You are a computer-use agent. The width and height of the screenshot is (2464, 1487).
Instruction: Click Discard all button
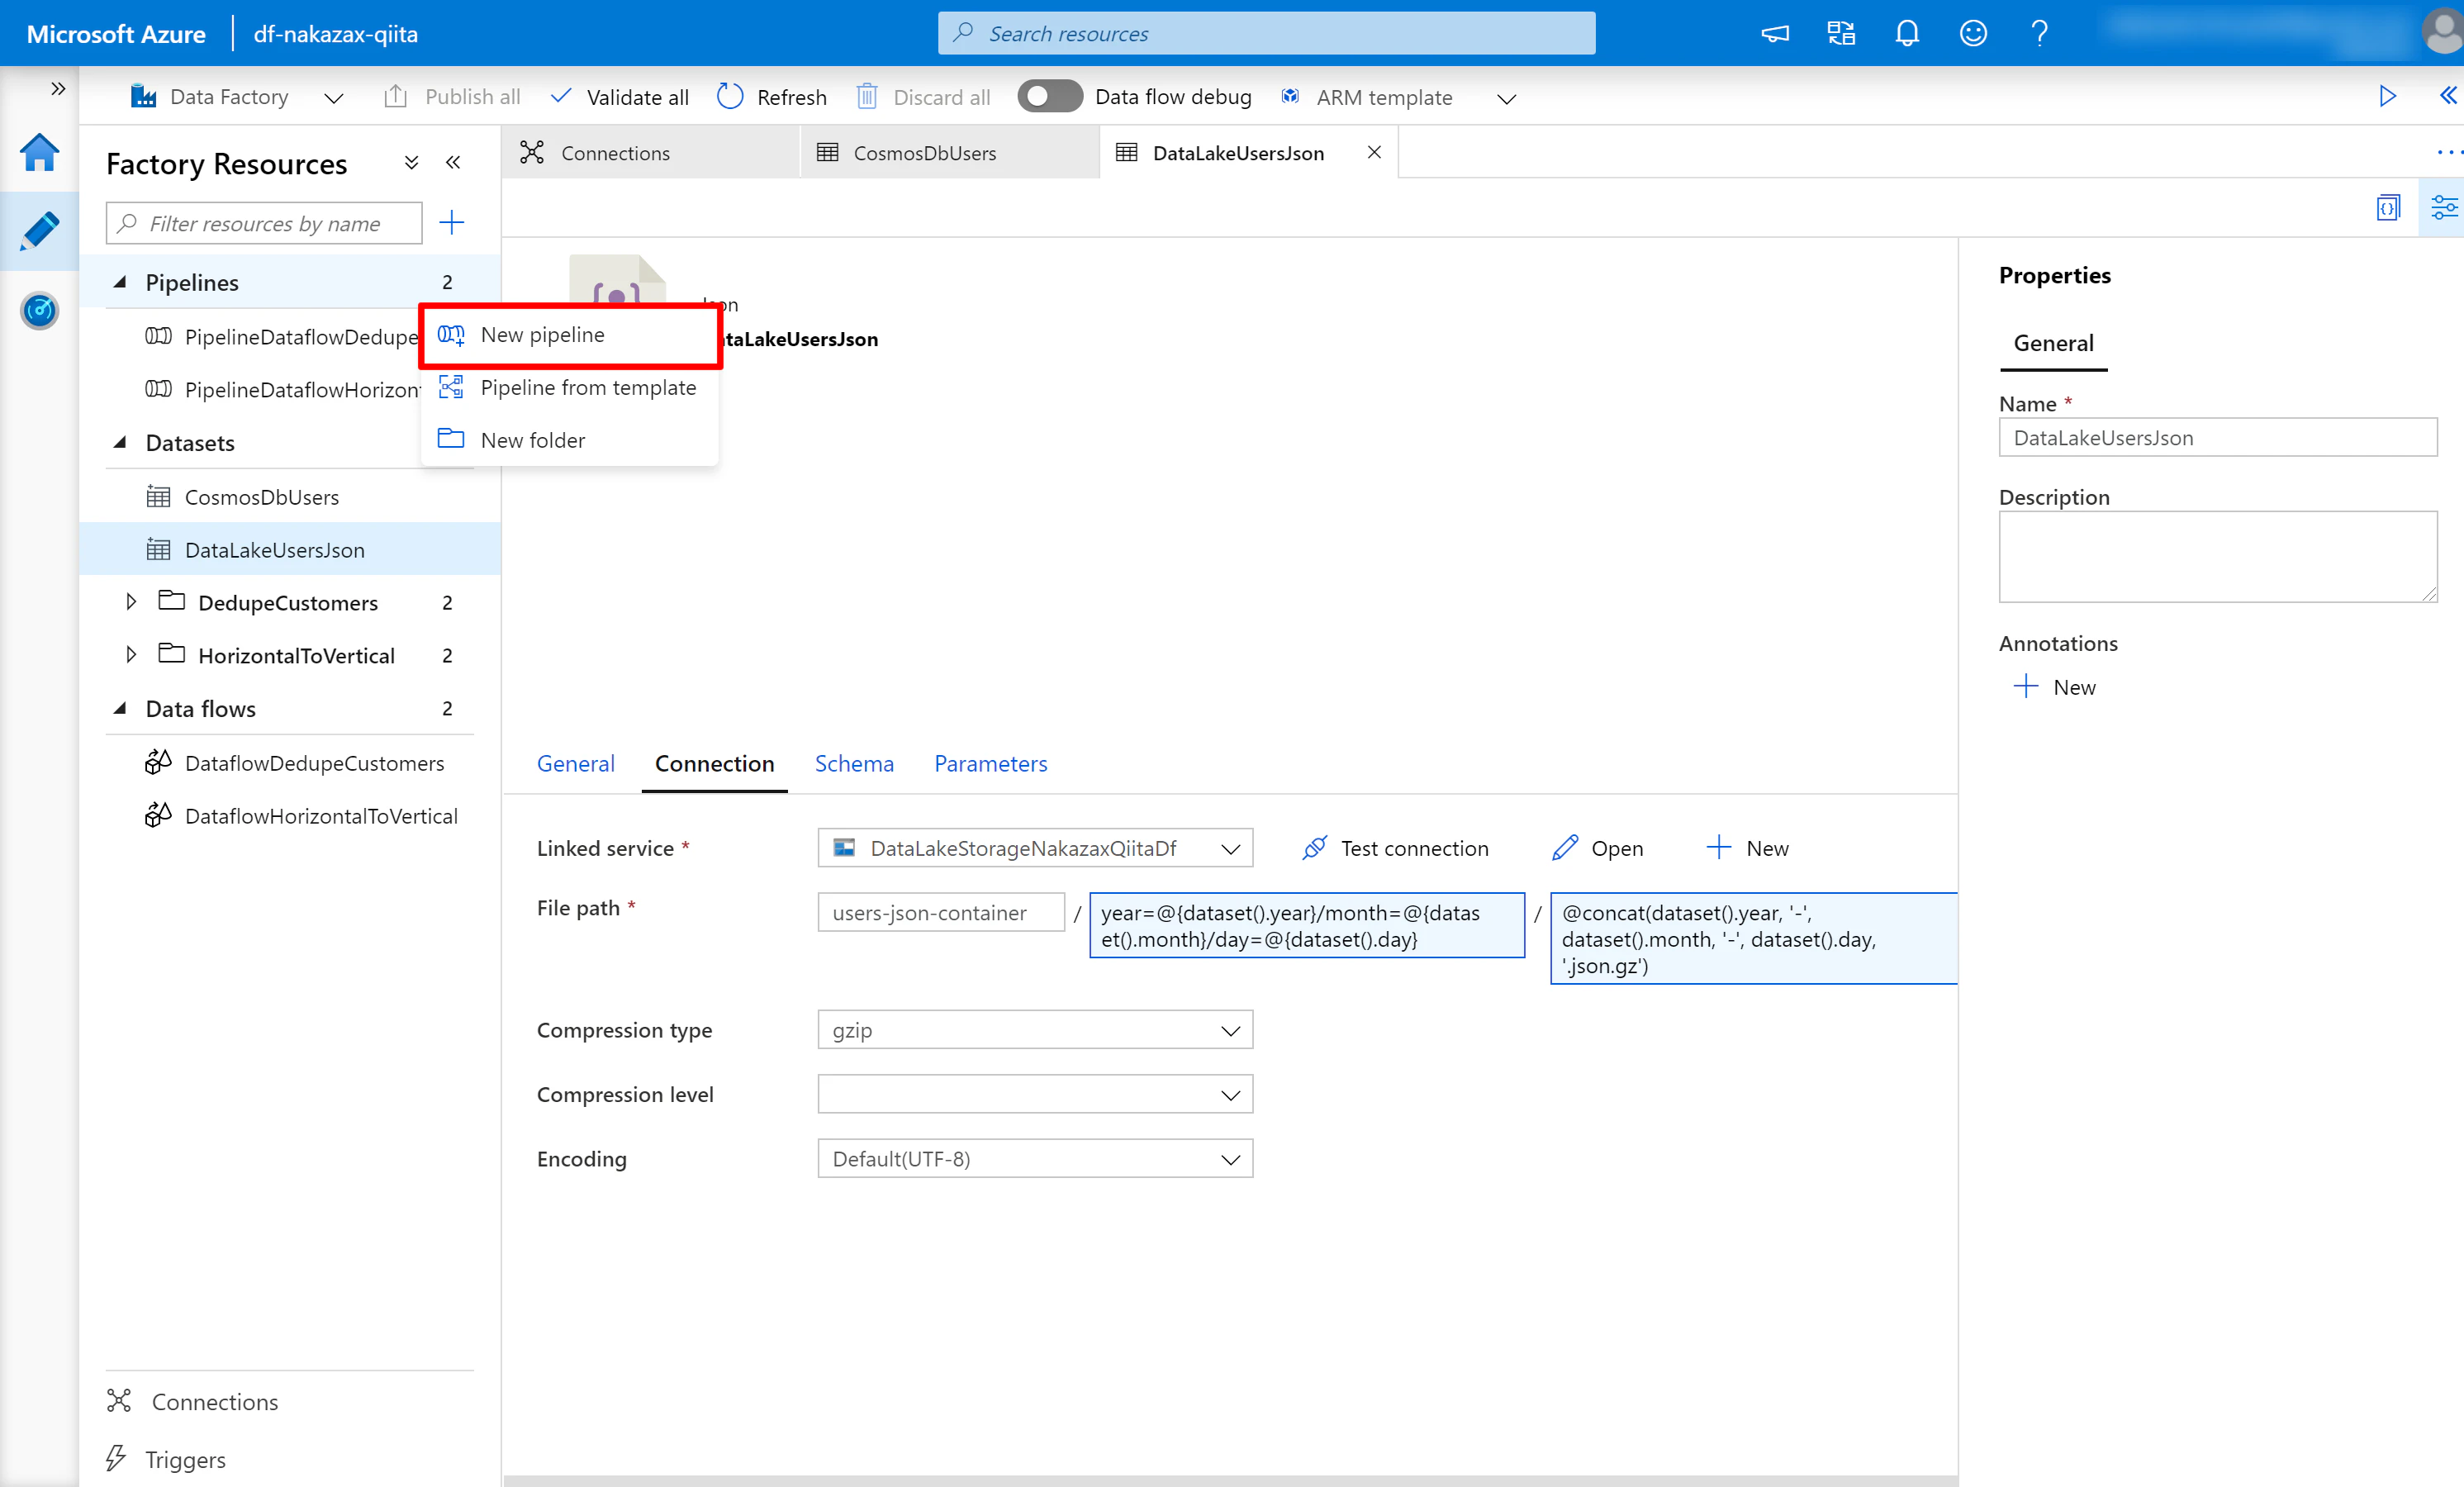tap(924, 97)
